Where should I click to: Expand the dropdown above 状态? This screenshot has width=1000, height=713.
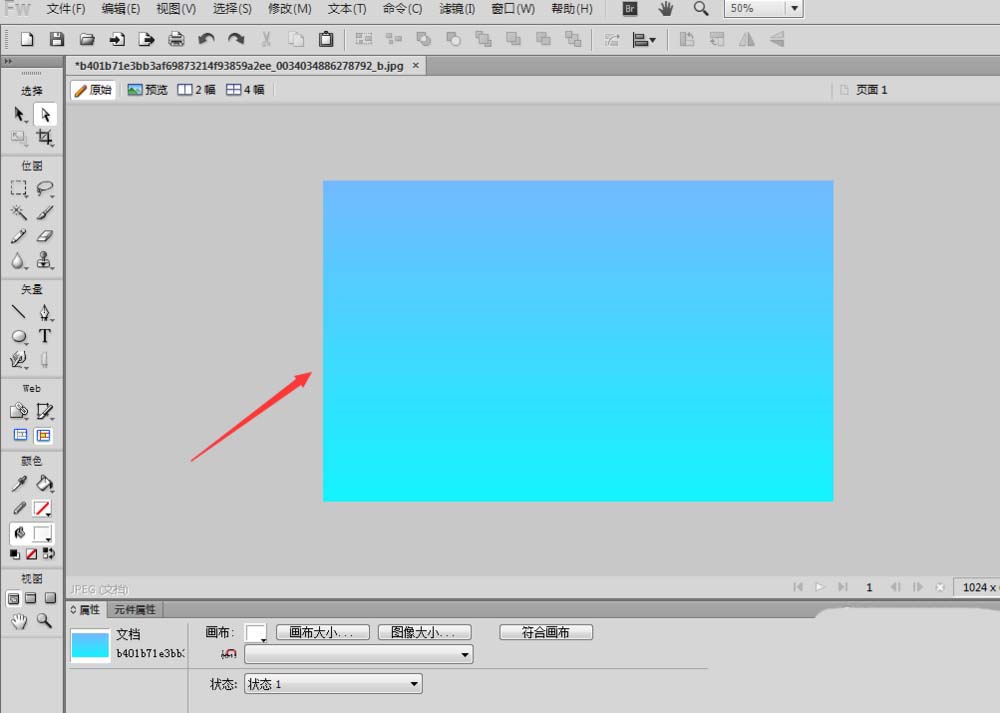click(358, 654)
